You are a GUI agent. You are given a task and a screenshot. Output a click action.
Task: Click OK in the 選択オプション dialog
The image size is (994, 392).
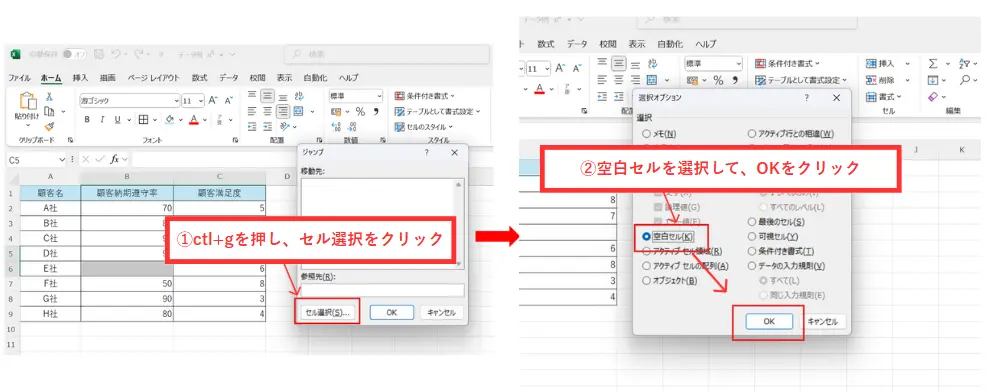pos(769,322)
